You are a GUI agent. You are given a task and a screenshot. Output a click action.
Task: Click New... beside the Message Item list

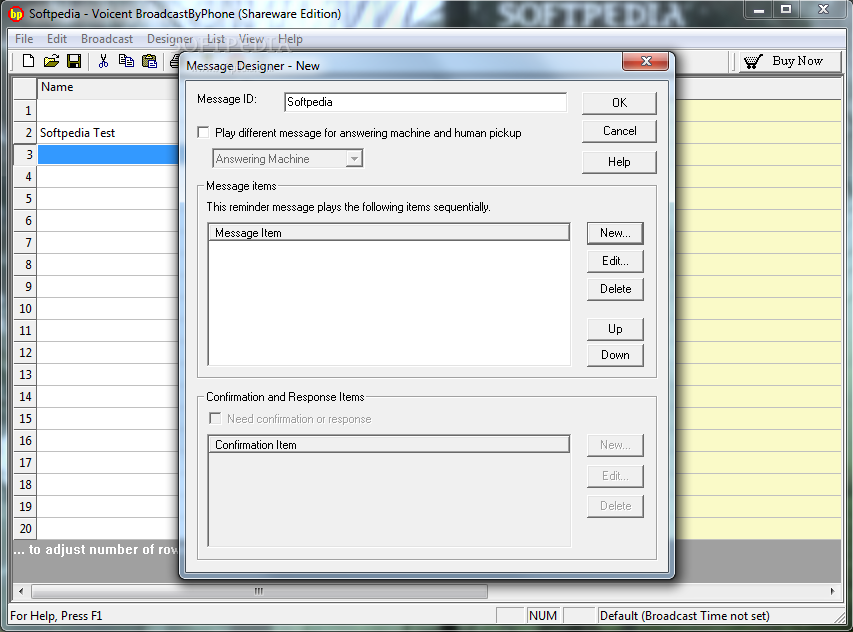click(x=615, y=233)
